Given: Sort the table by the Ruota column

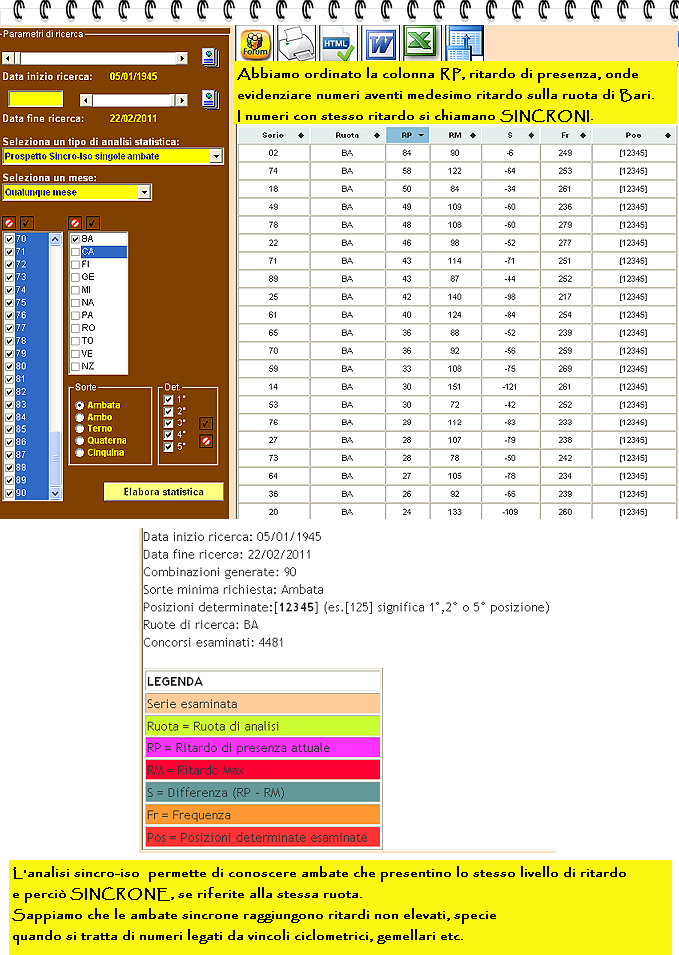Looking at the screenshot, I should point(347,134).
